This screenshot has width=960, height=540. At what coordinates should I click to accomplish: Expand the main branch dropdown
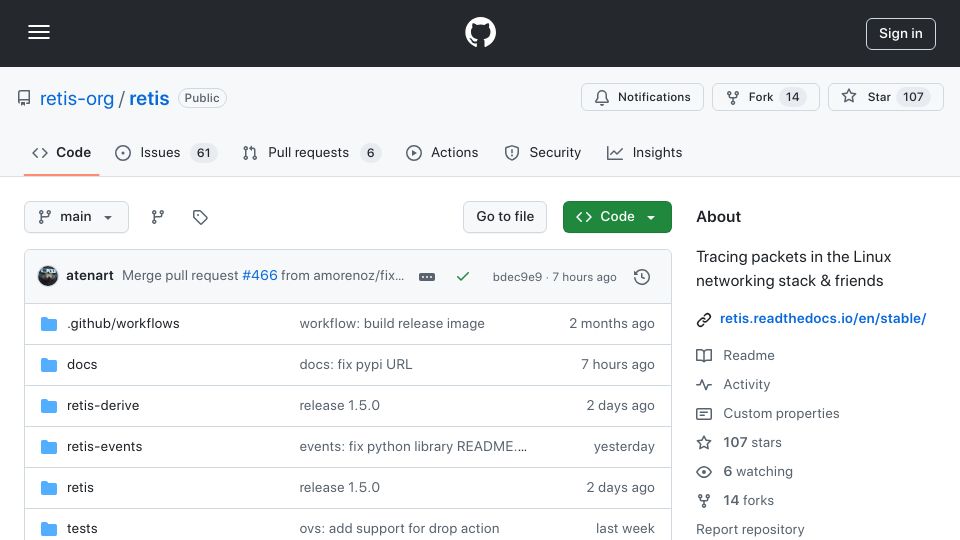77,217
